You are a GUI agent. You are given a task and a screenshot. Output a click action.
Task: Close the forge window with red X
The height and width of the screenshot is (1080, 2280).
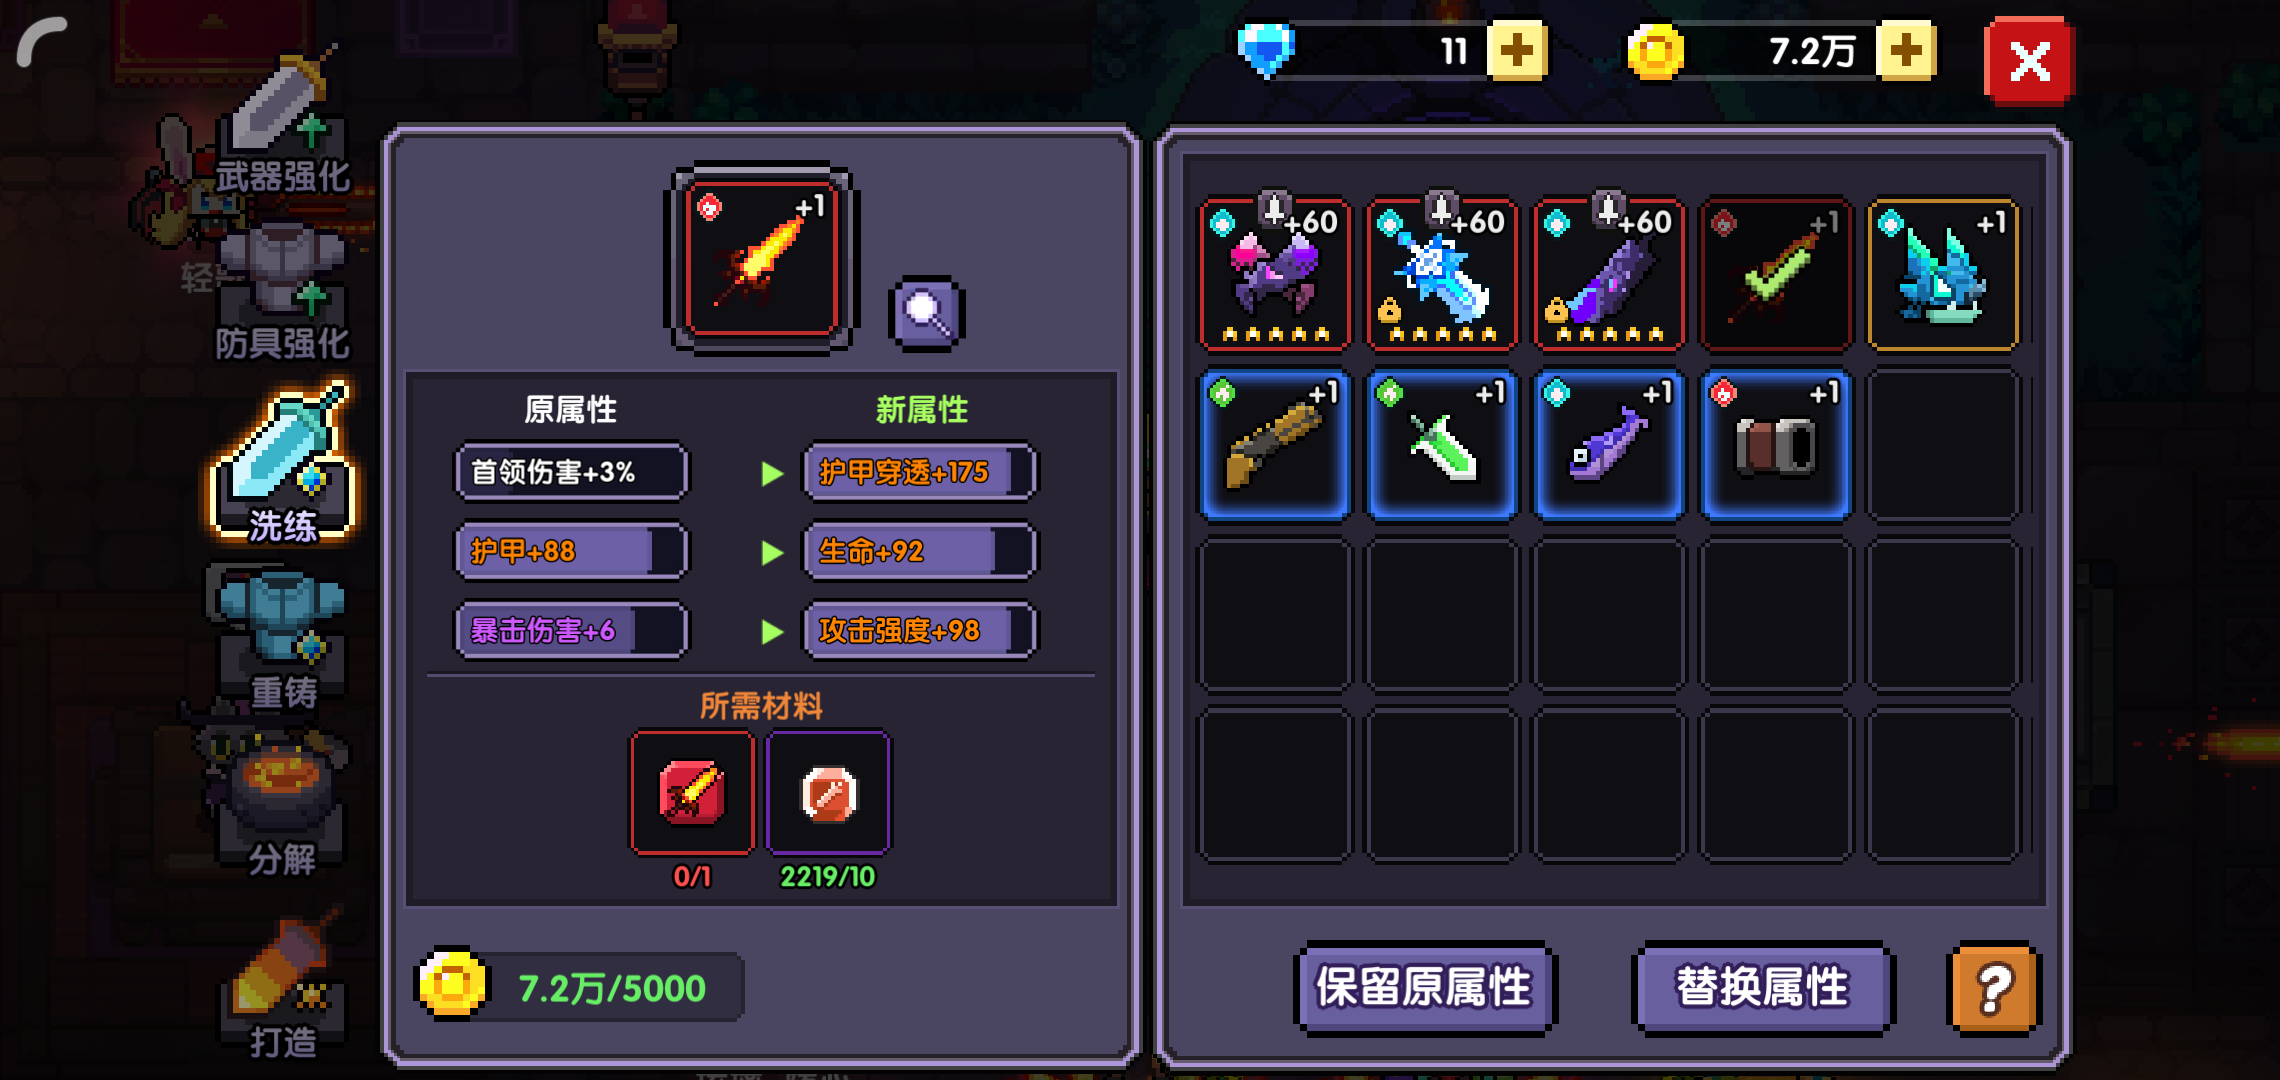[x=2029, y=61]
